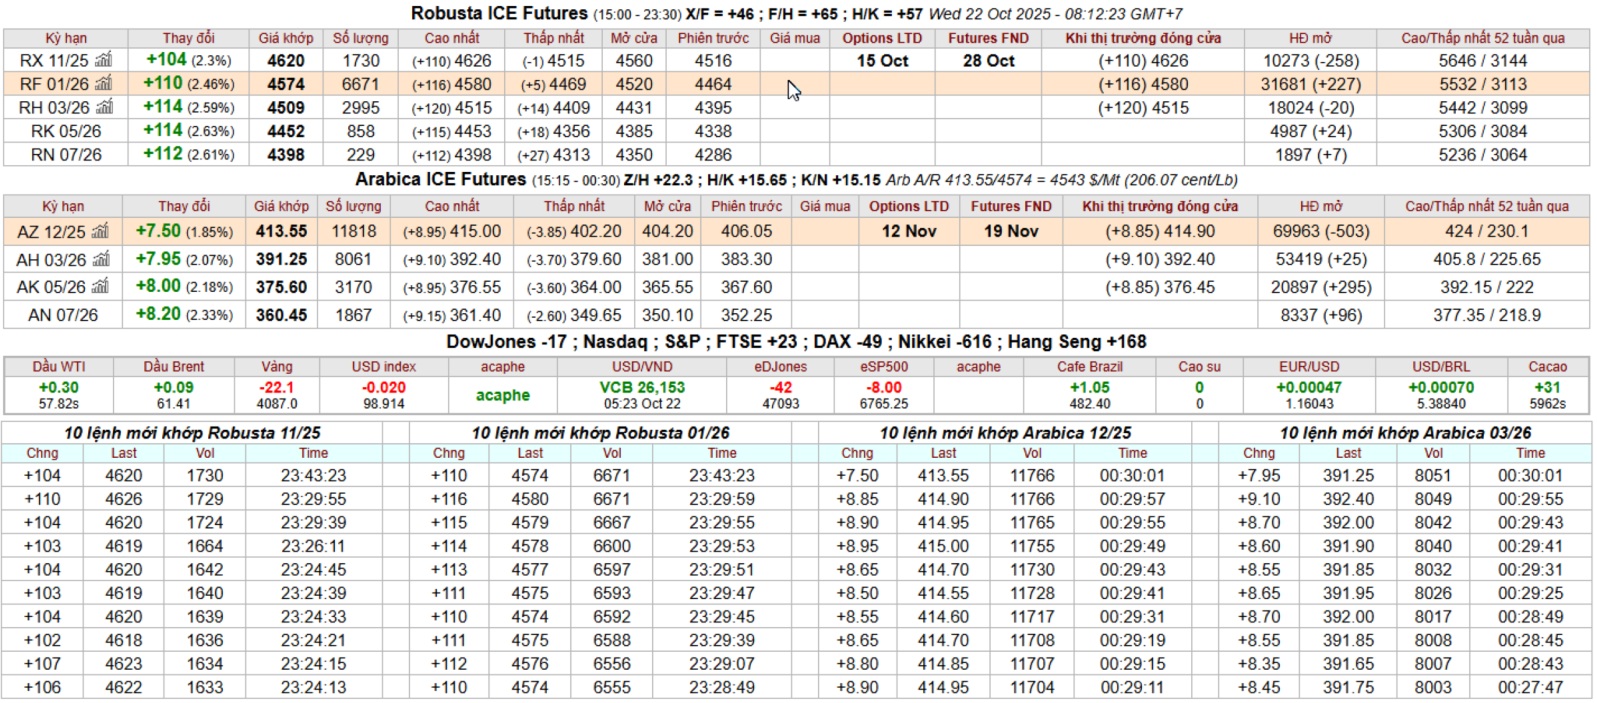This screenshot has width=1597, height=703.
Task: Click the '10 lệnh mới khớp Arabica 03/26' heading
Action: (1404, 433)
